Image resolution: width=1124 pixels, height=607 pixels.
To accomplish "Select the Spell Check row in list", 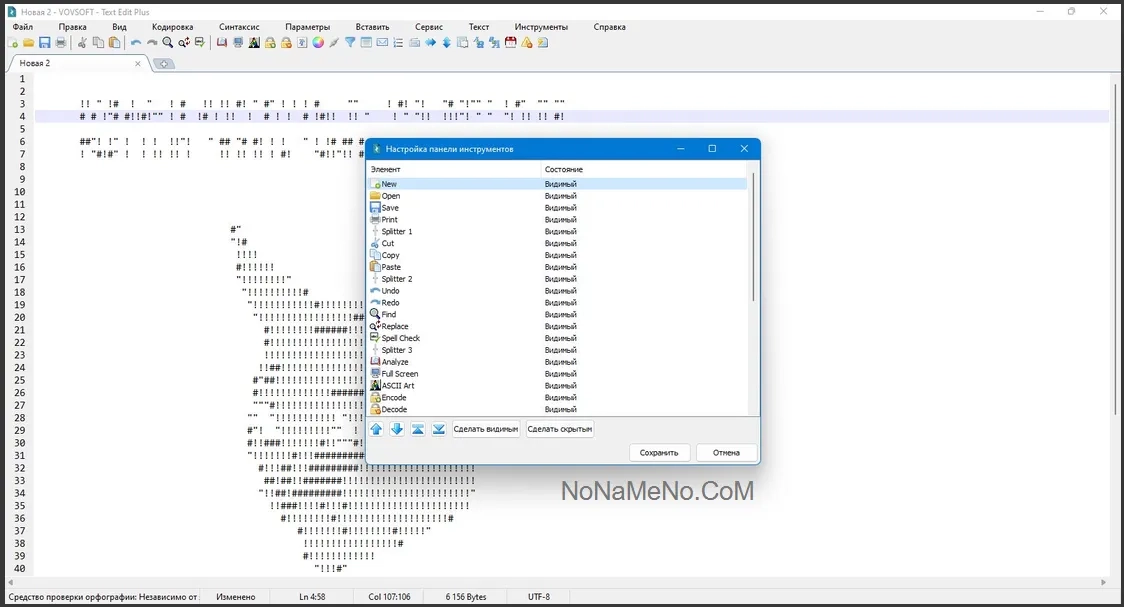I will click(x=400, y=338).
